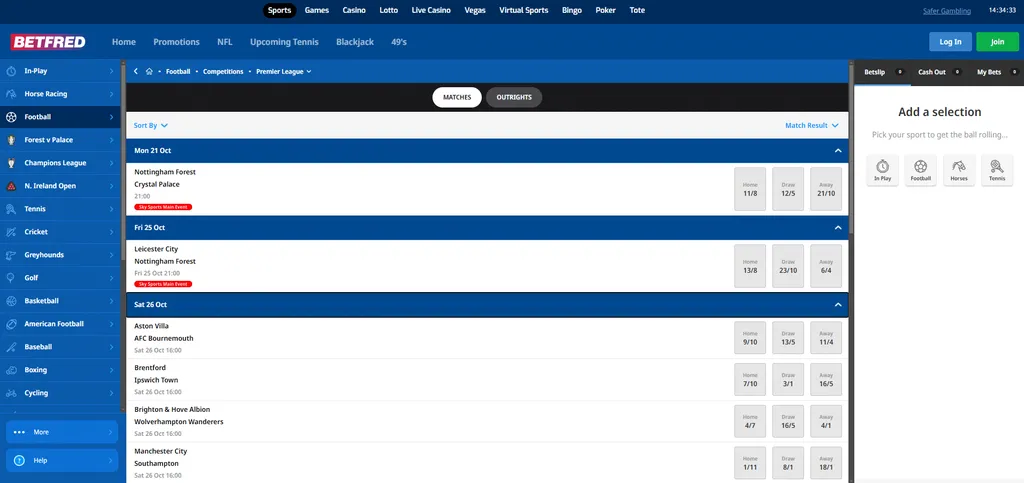Open the Betslip tab
The width and height of the screenshot is (1024, 483).
(x=882, y=72)
